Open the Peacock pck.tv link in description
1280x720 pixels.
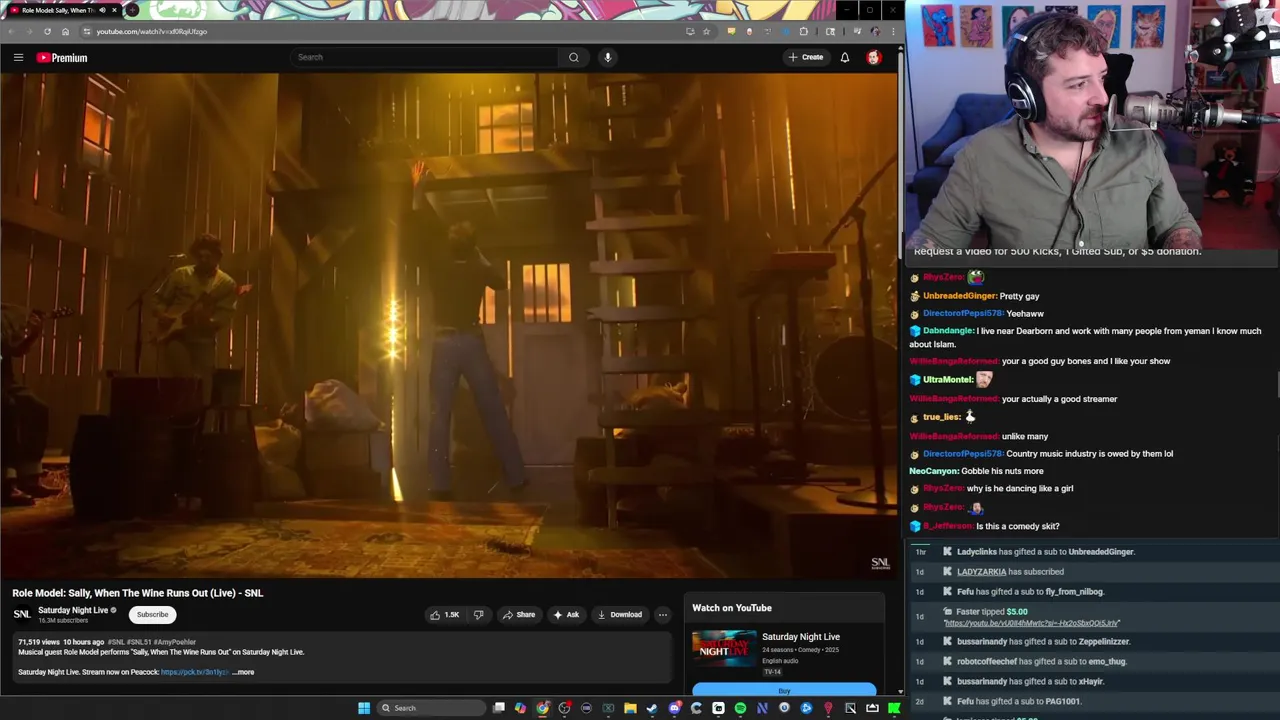(x=194, y=672)
